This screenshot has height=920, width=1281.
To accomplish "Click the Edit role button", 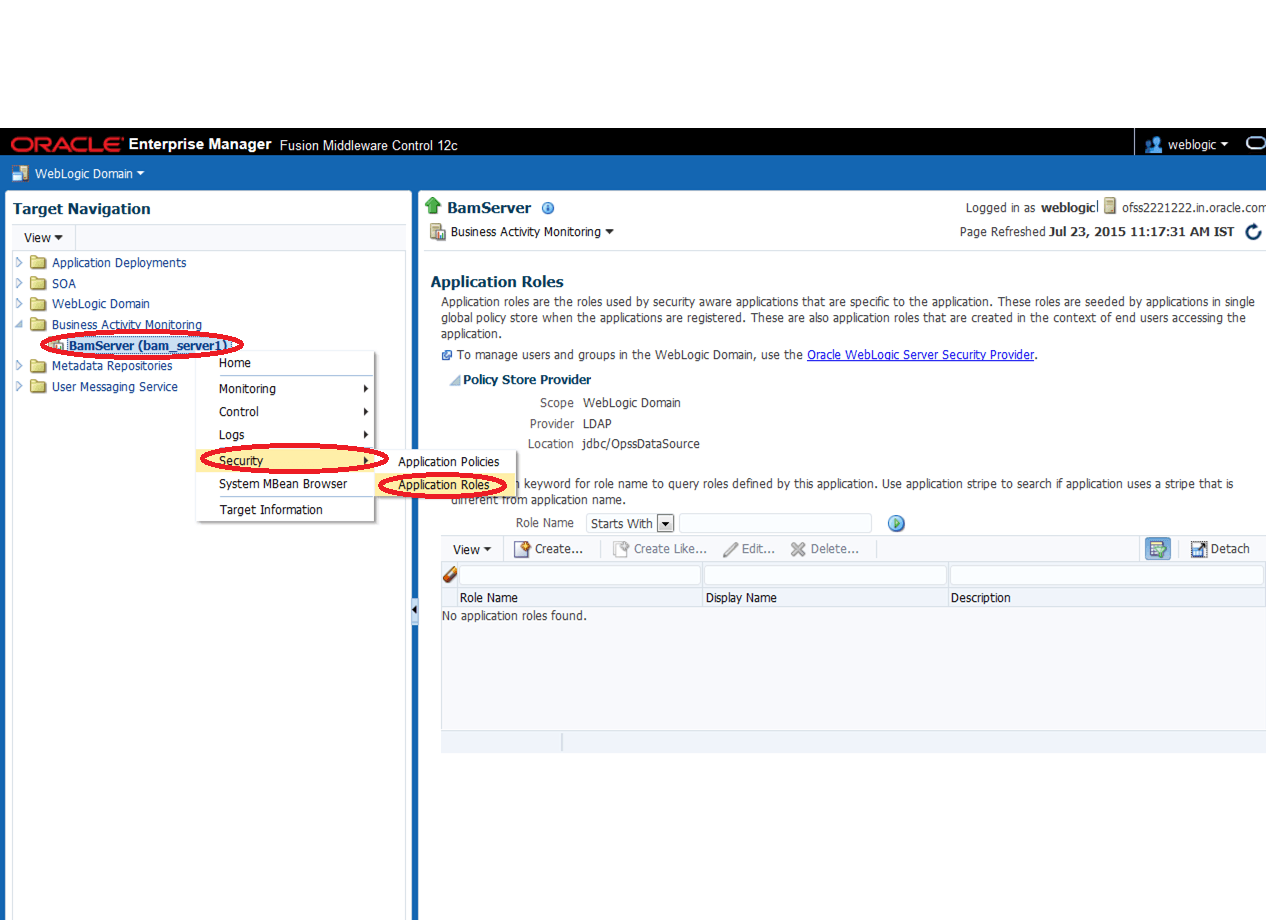I will click(x=749, y=549).
